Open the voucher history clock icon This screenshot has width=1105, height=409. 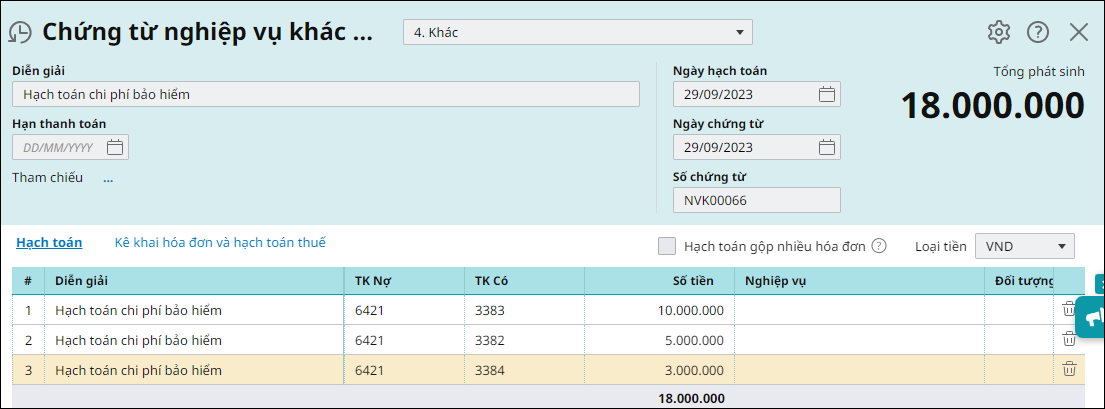pos(20,32)
